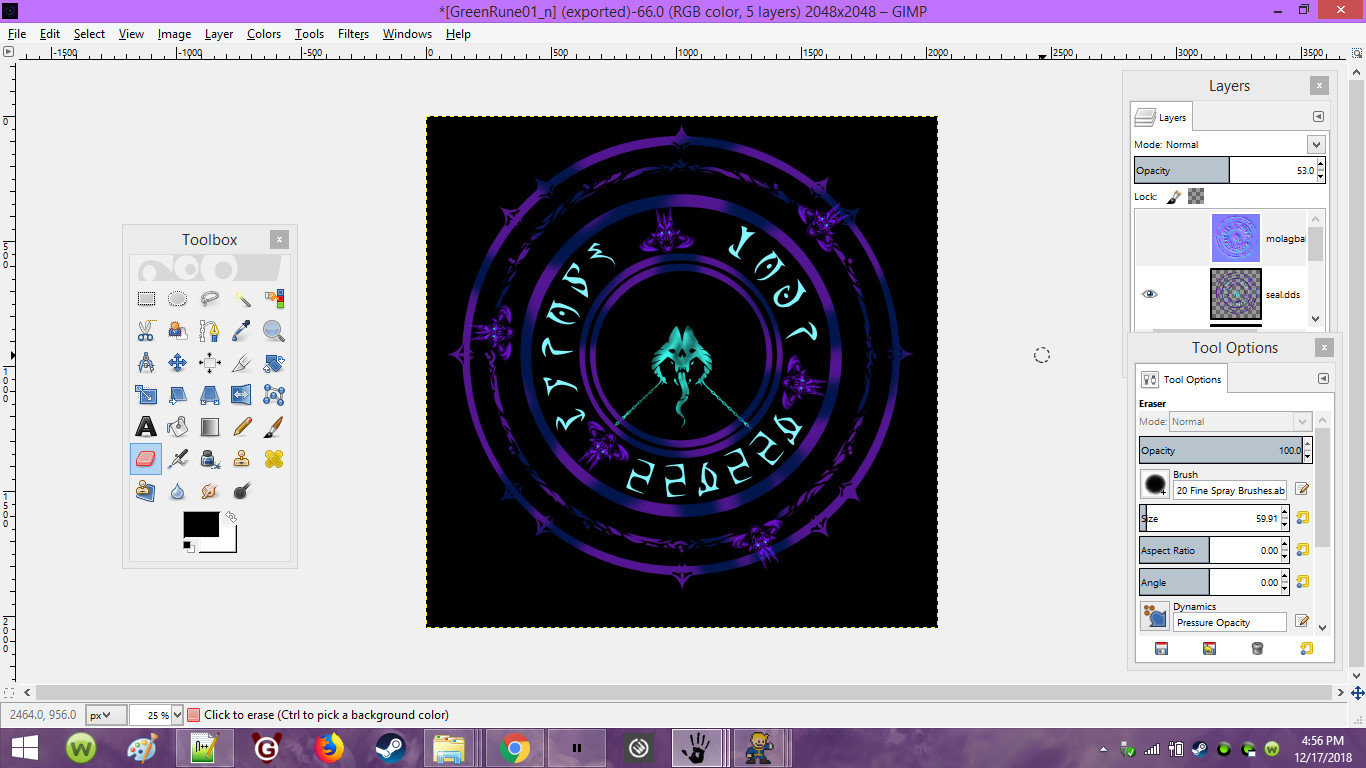Screen dimensions: 1366x768
Task: Click the black foreground color swatch
Action: [x=201, y=524]
